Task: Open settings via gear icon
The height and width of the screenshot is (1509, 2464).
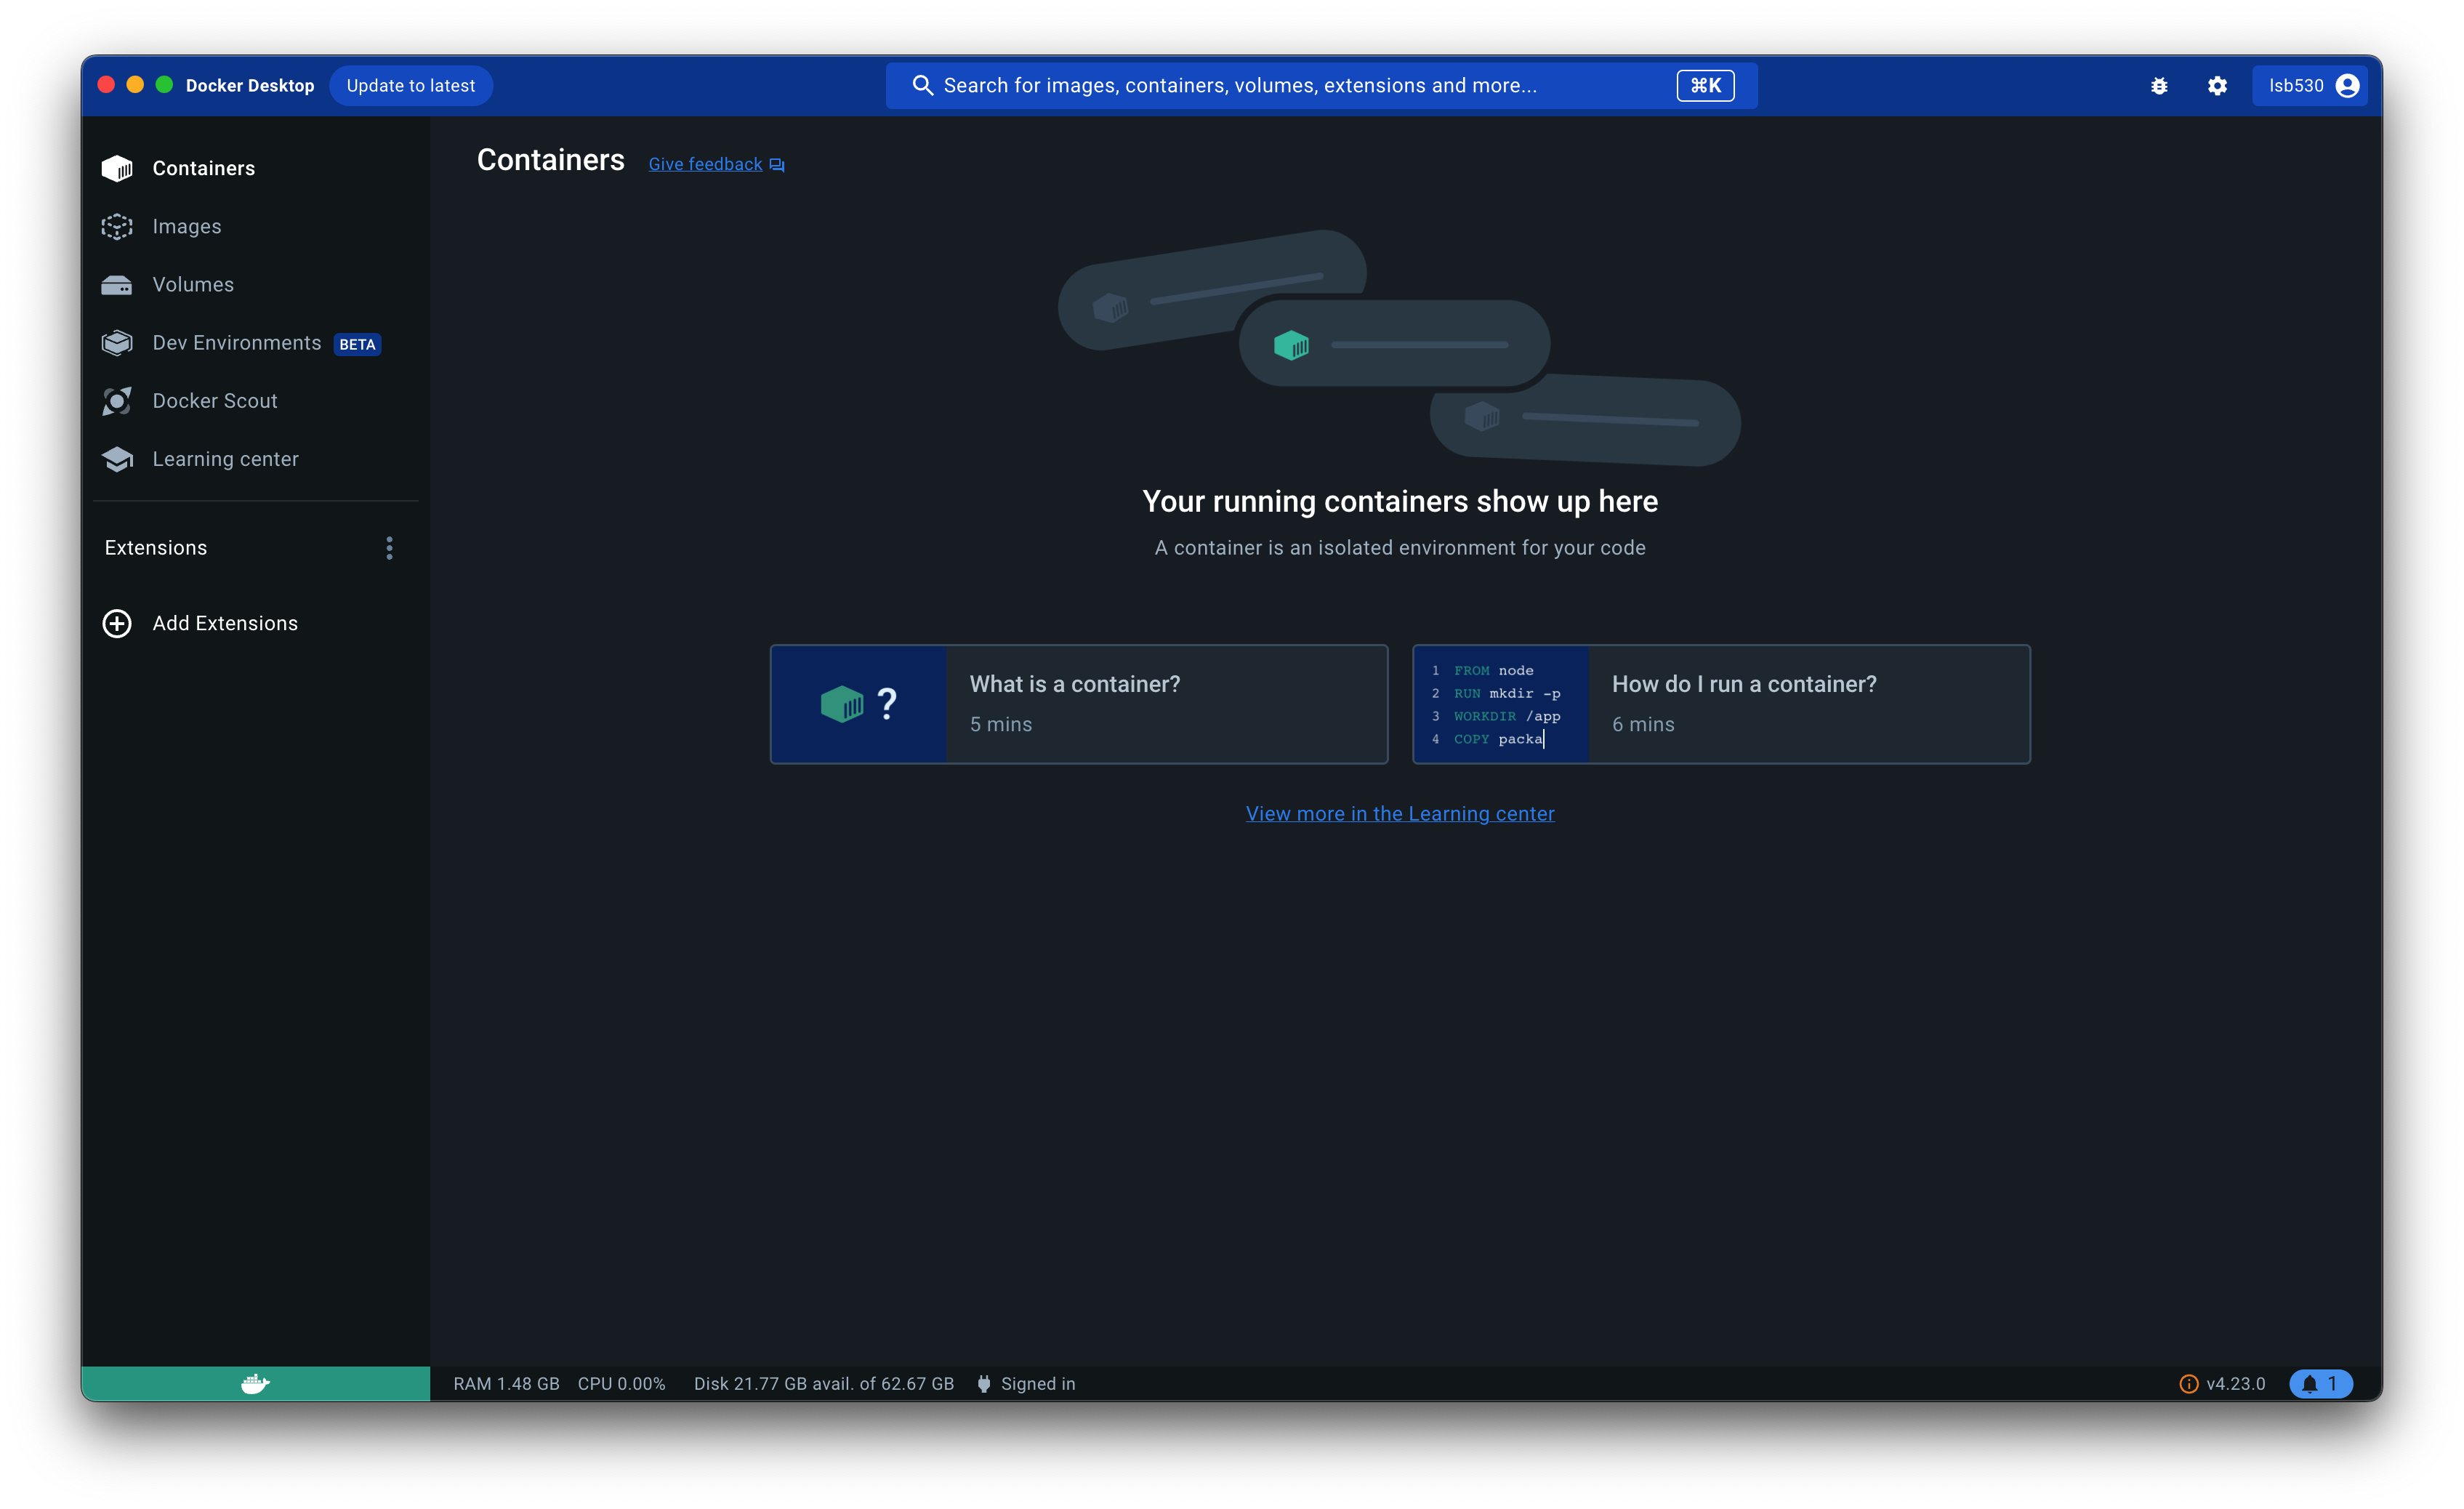Action: point(2217,86)
